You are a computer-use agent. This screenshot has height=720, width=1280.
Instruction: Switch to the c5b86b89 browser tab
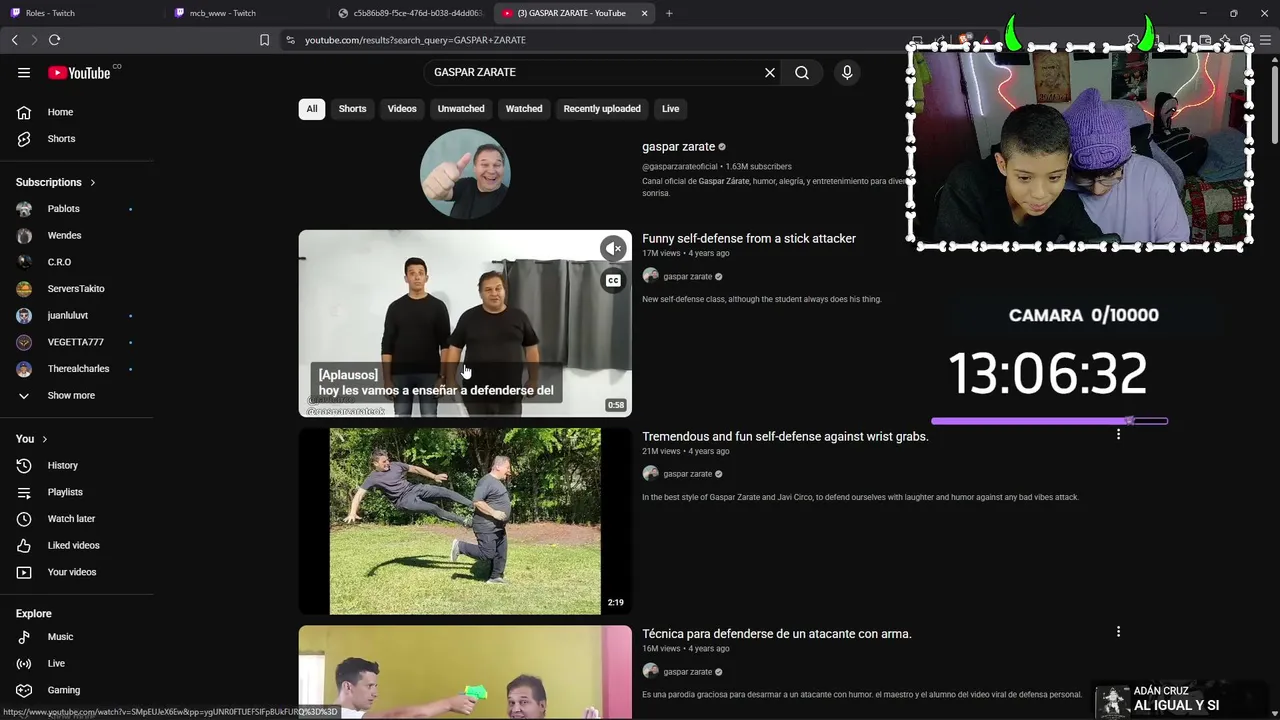point(410,13)
